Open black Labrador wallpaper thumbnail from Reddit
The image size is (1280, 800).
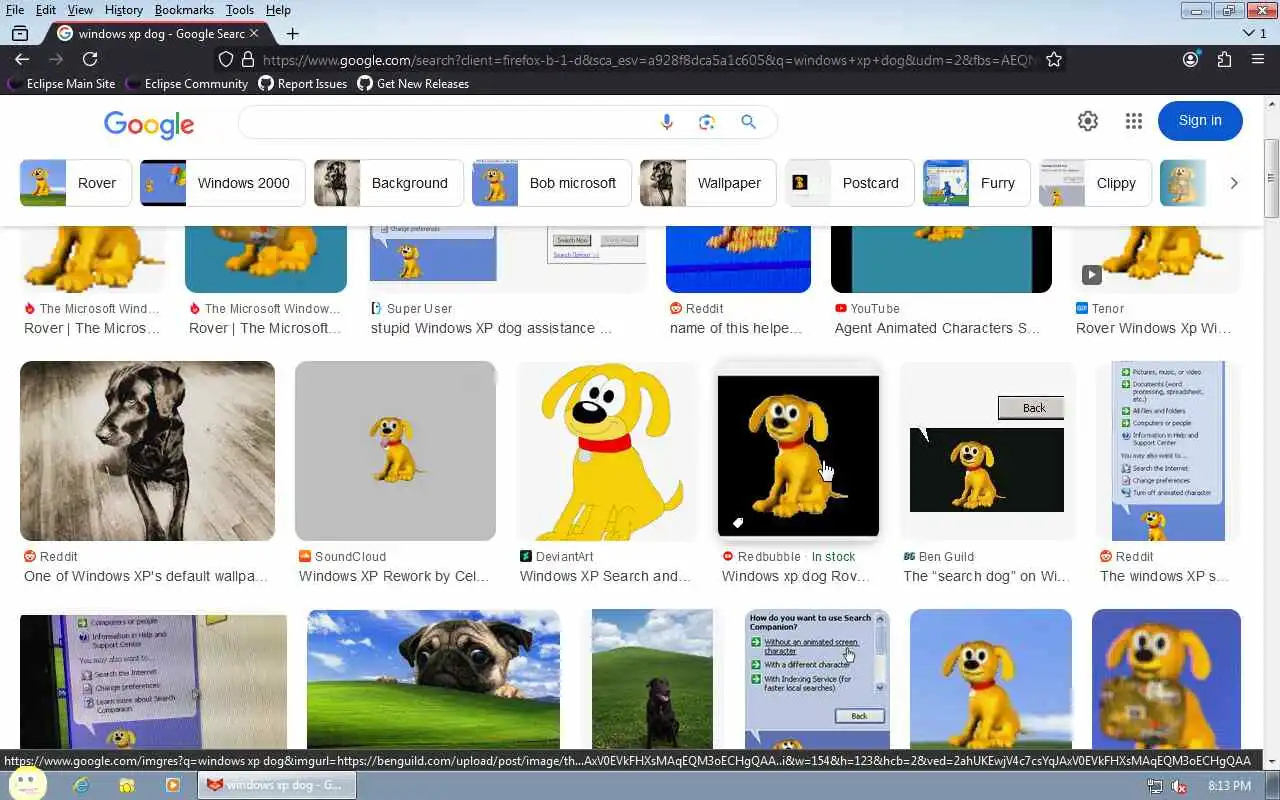[147, 451]
